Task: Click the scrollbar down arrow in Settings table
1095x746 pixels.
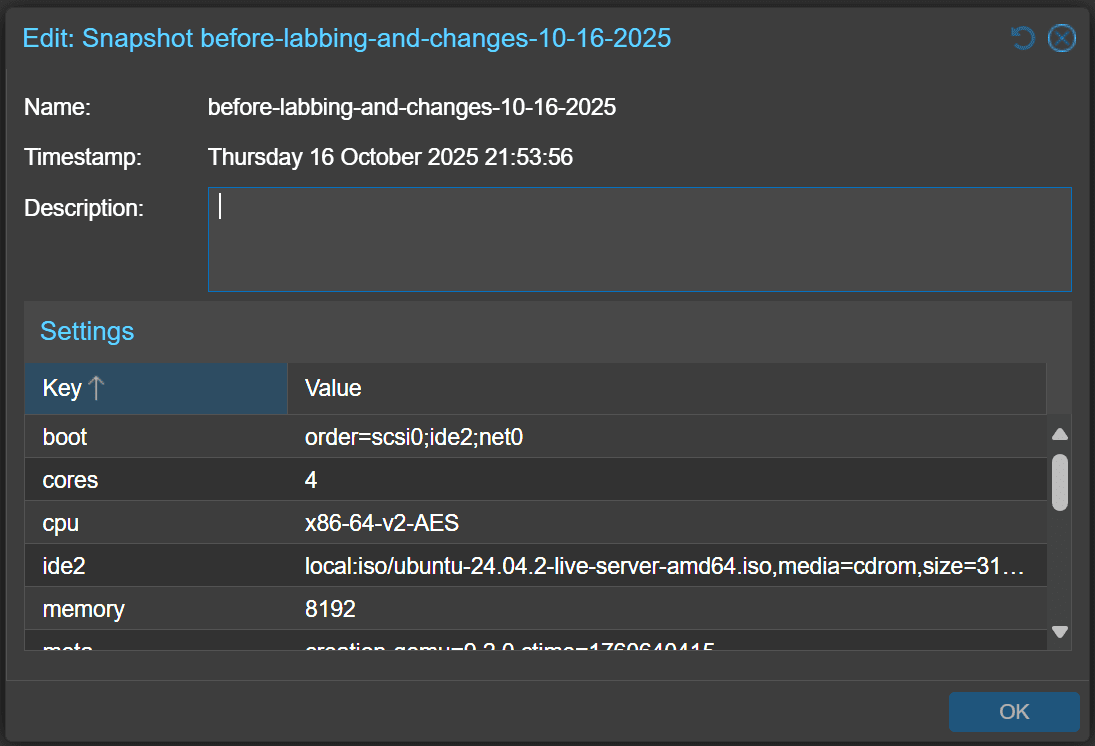Action: coord(1059,631)
